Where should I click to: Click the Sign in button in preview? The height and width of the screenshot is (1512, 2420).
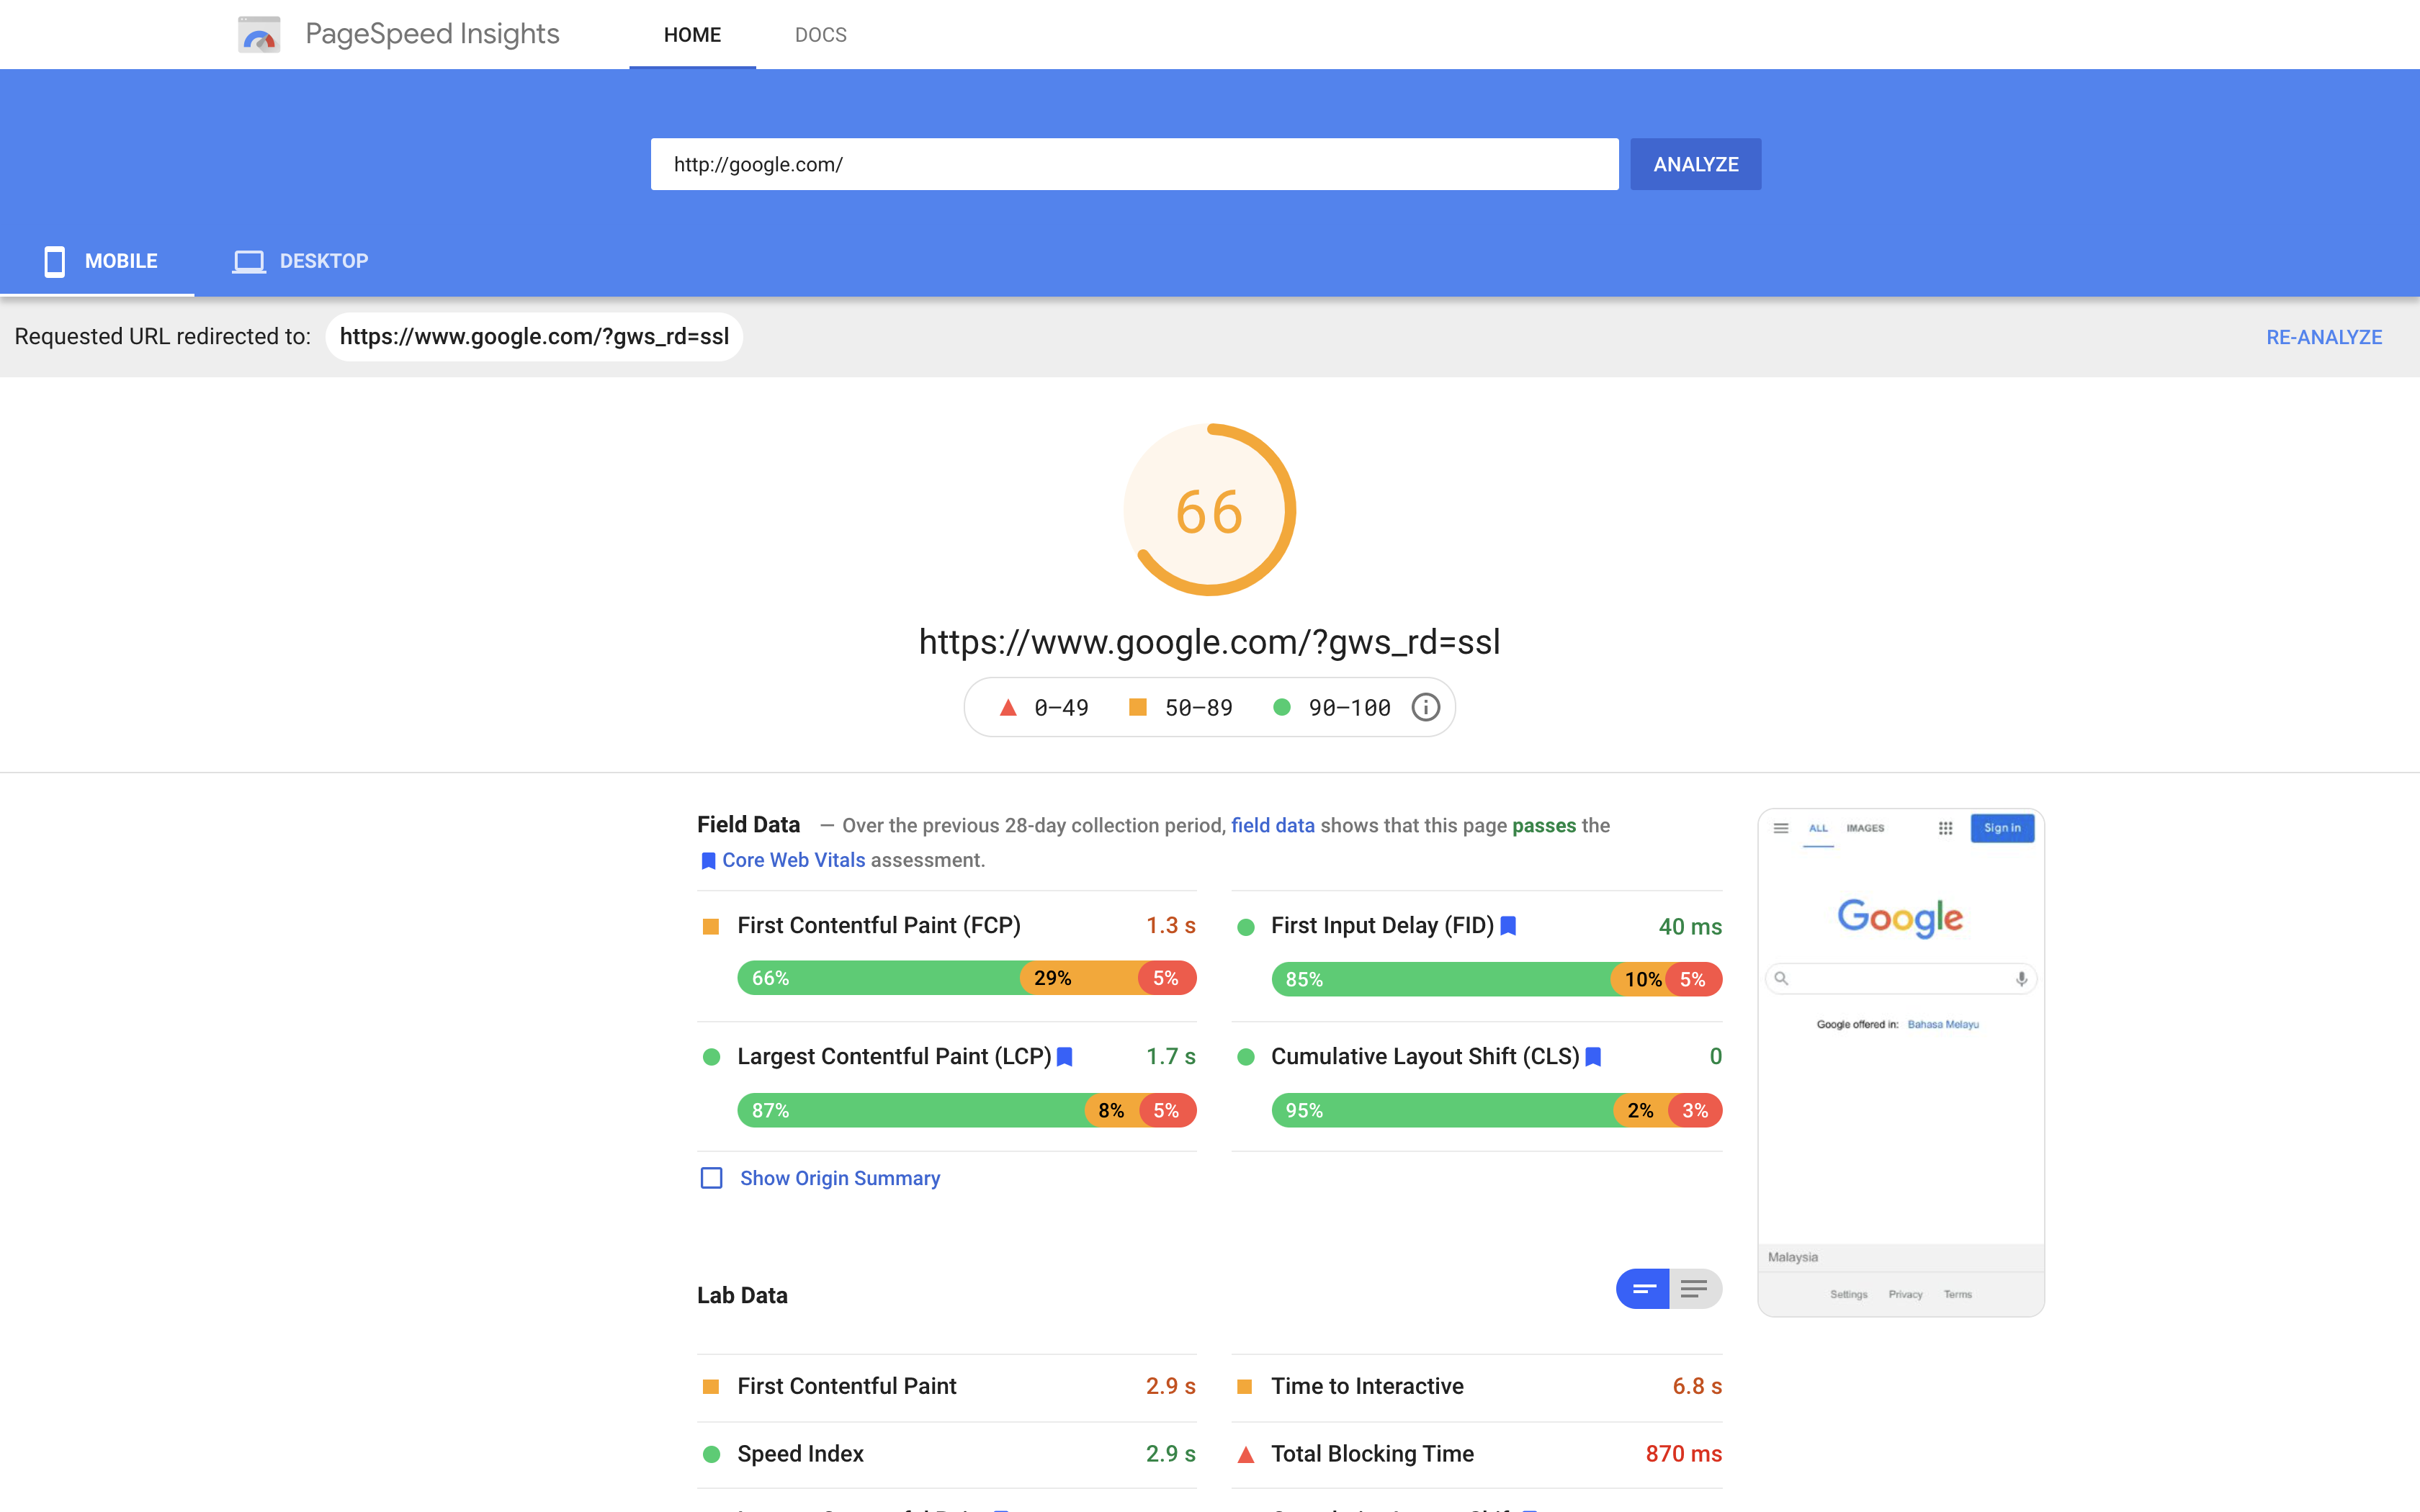coord(2002,828)
